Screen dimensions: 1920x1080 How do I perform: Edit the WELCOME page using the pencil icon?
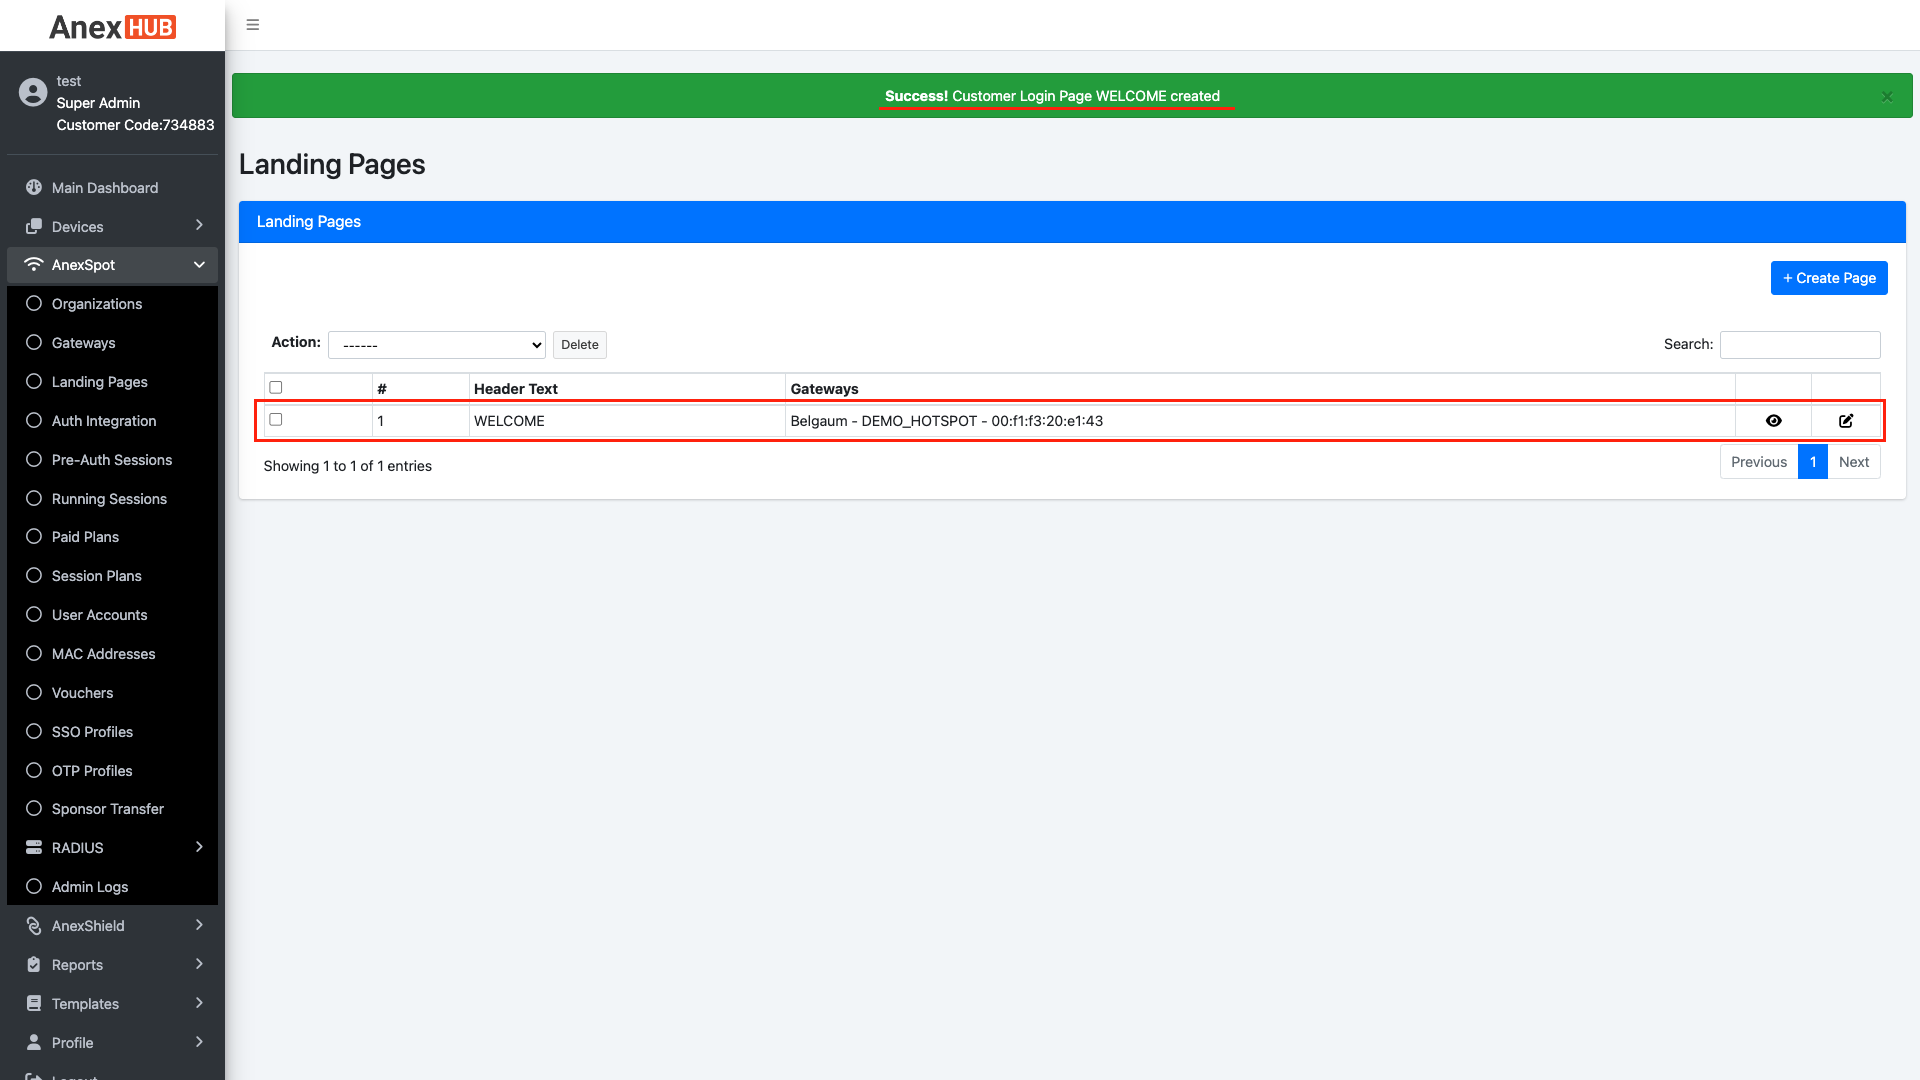tap(1846, 421)
